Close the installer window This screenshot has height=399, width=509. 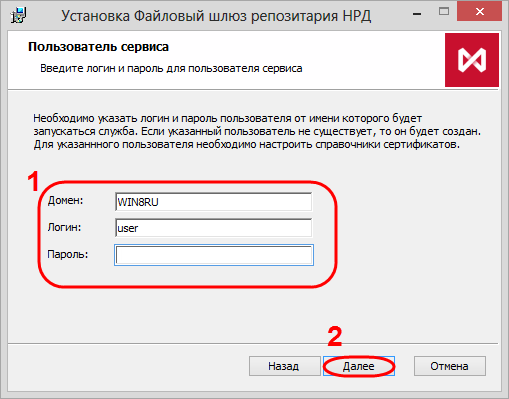click(x=479, y=12)
